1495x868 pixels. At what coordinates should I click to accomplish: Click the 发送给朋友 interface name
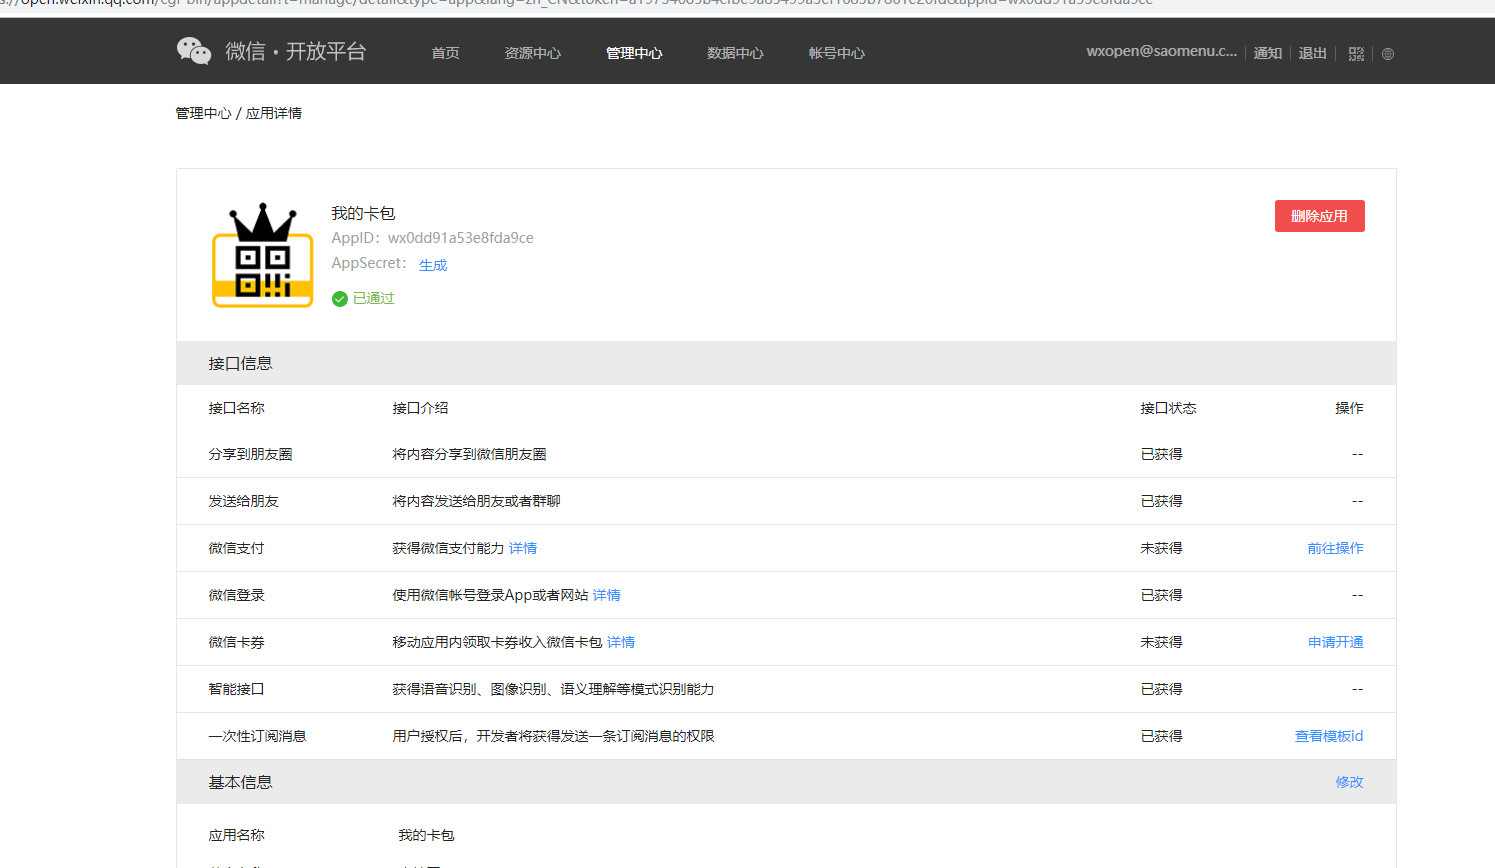coord(243,501)
